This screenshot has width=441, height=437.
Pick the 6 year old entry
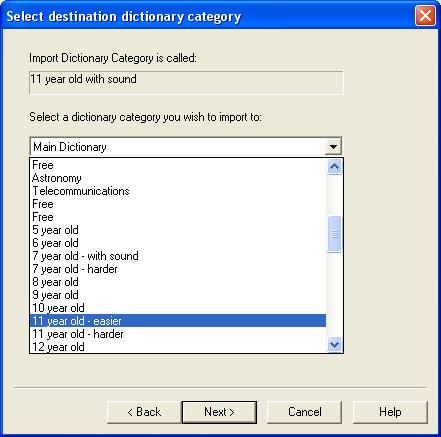(178, 243)
